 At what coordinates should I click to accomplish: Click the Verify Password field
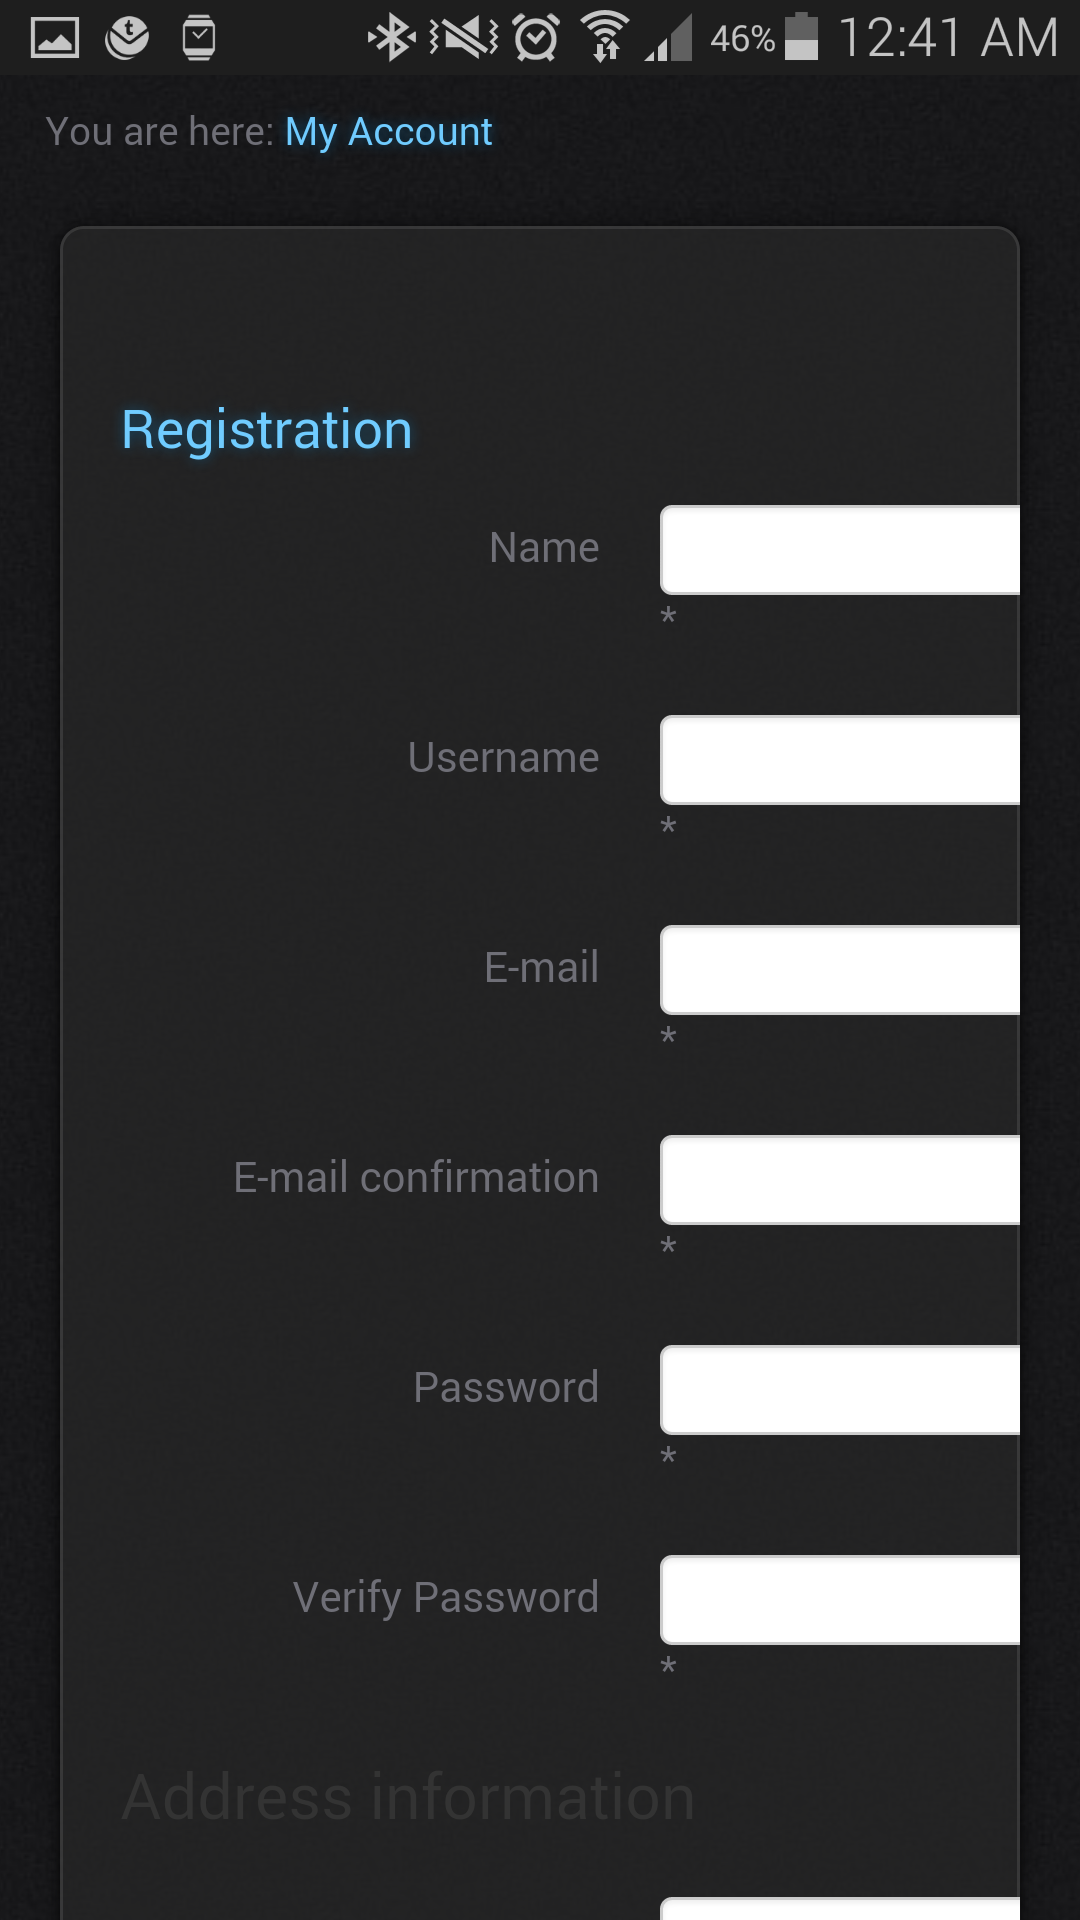[x=840, y=1600]
